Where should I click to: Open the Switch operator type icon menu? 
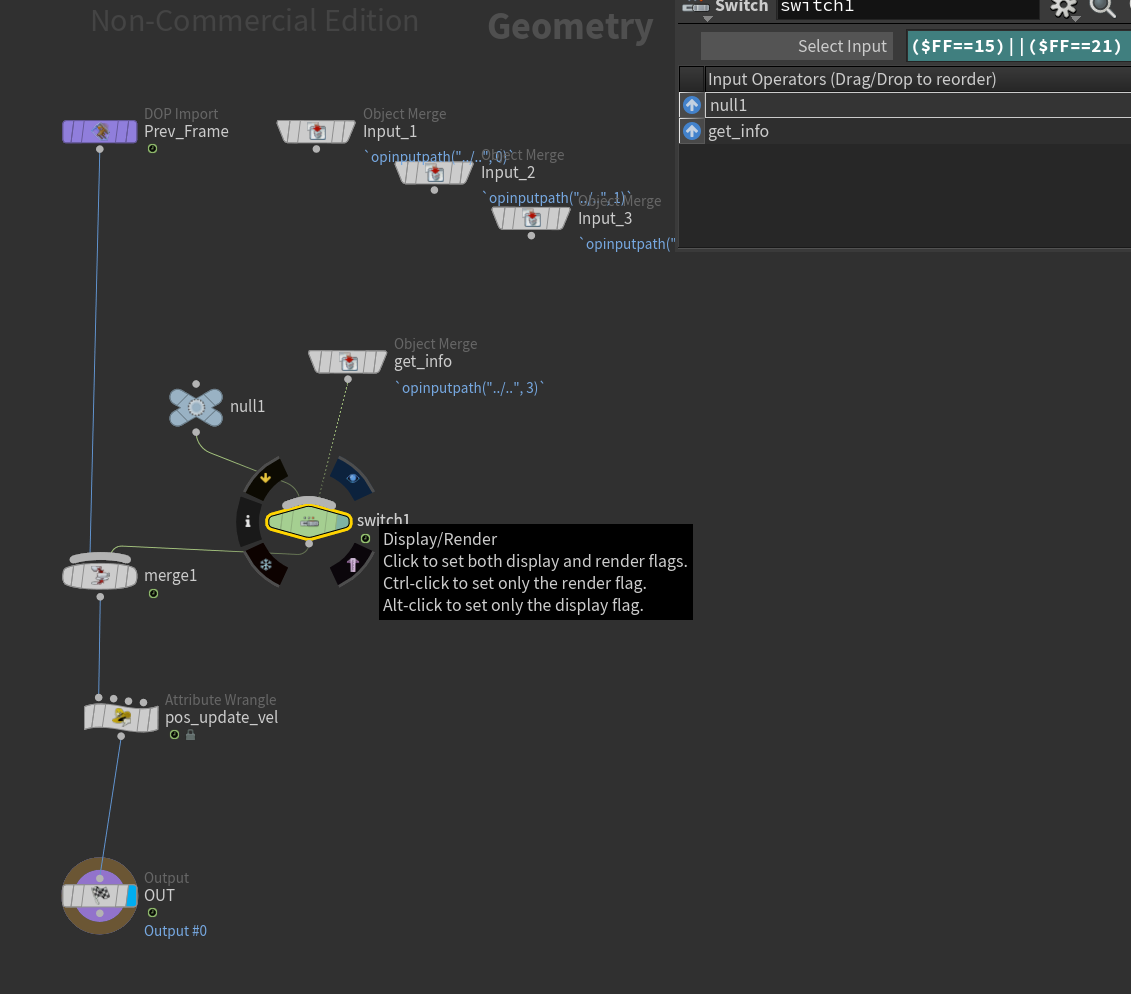coord(695,8)
